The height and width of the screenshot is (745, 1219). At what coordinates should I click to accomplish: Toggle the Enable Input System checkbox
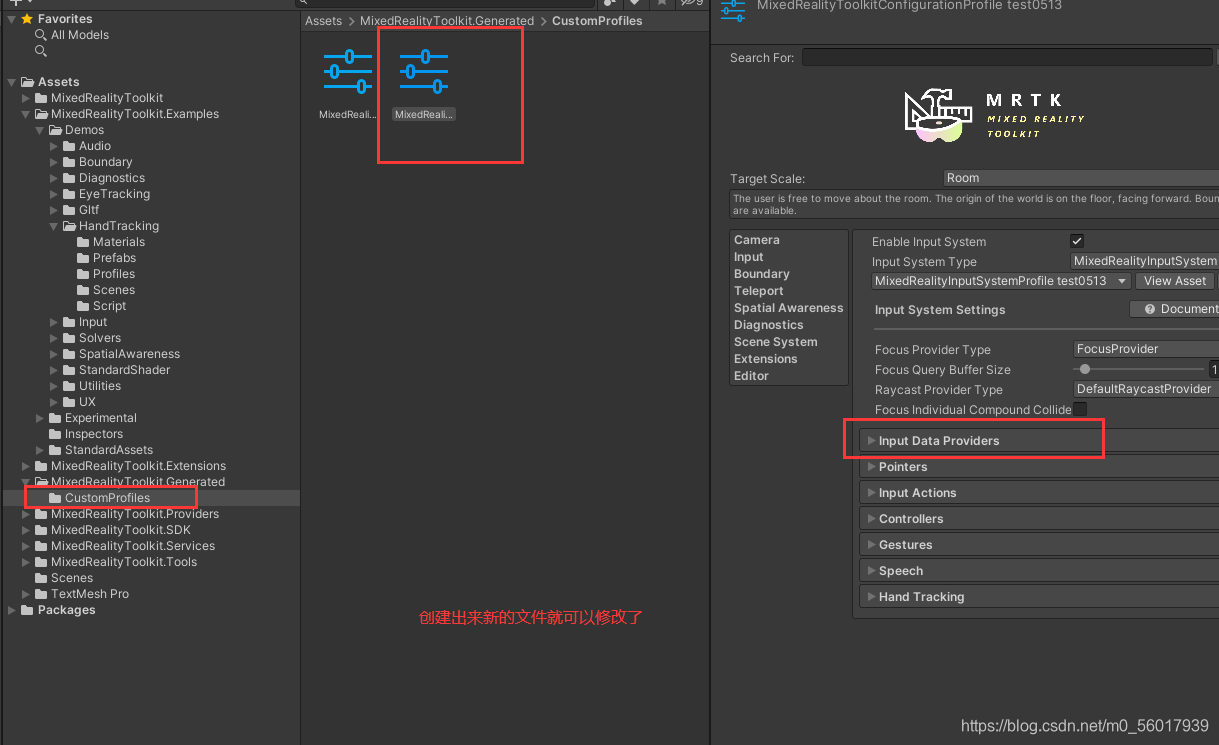[x=1077, y=240]
